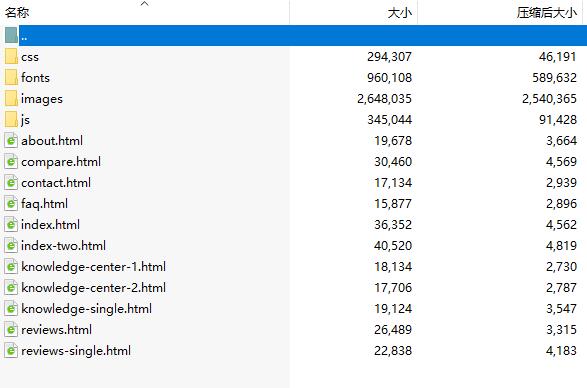Click the compressed size 4,183

pos(561,351)
